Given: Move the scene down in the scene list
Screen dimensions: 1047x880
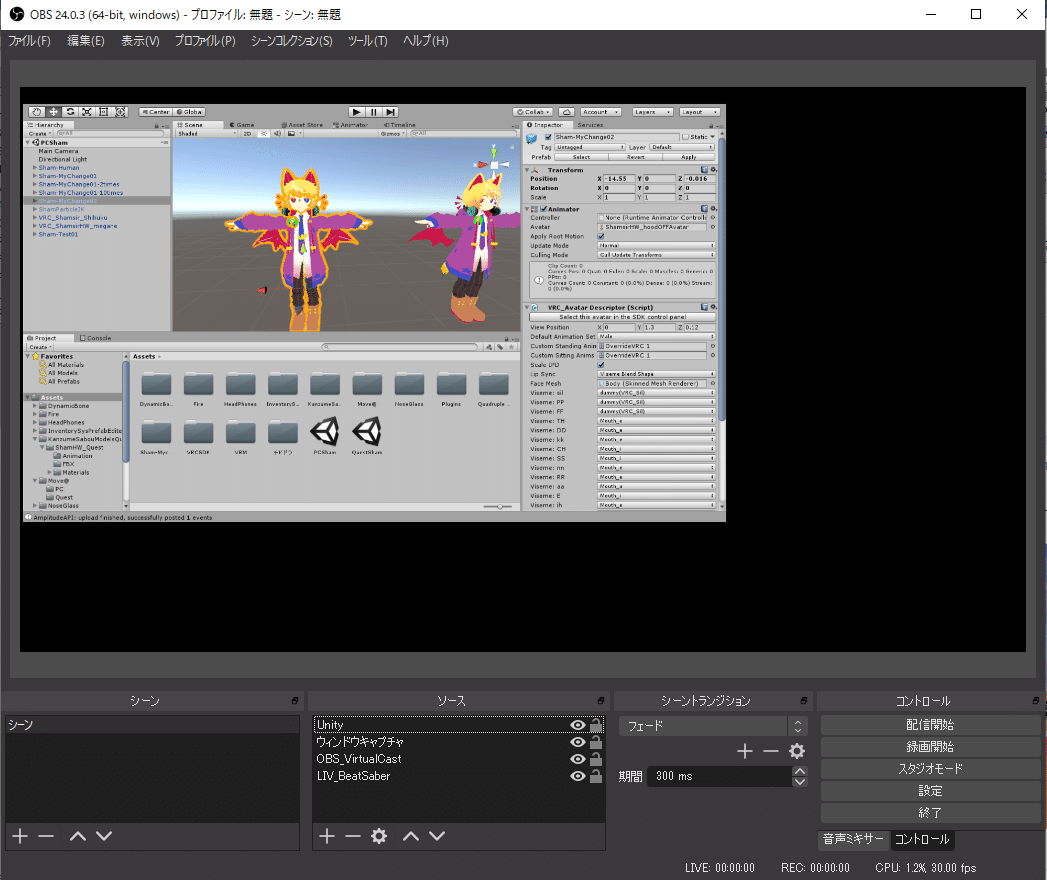Looking at the screenshot, I should tap(103, 836).
